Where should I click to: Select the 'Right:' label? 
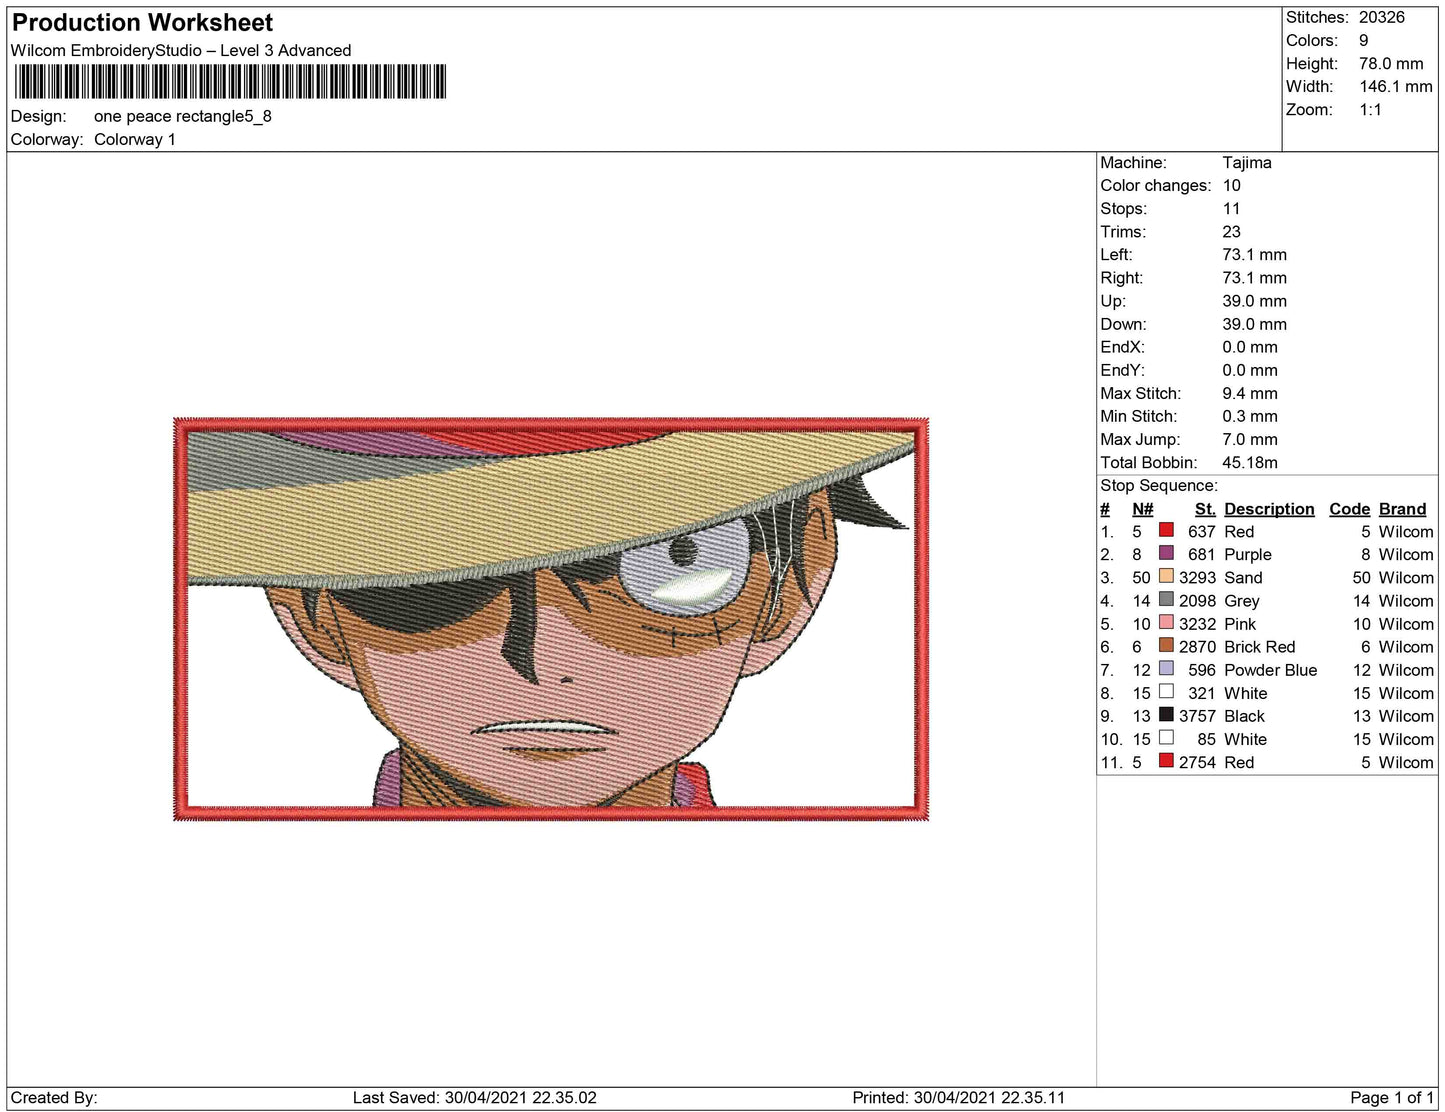[1122, 277]
